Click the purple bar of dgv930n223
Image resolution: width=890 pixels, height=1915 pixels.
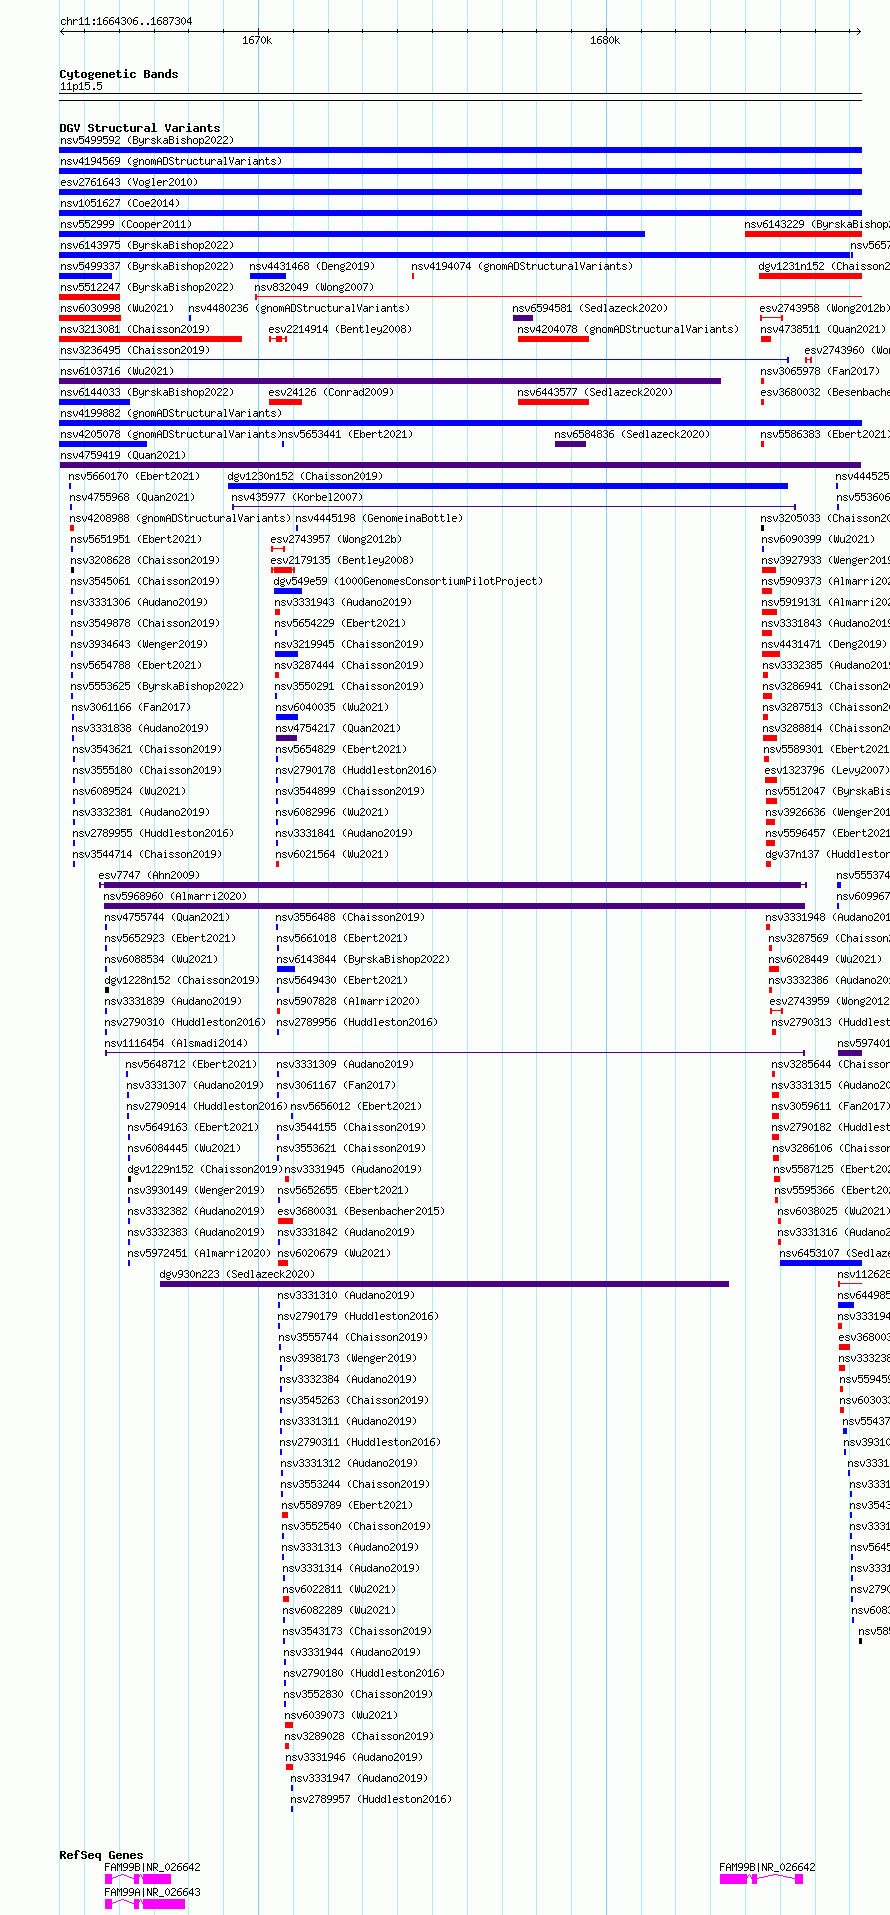(x=444, y=1284)
